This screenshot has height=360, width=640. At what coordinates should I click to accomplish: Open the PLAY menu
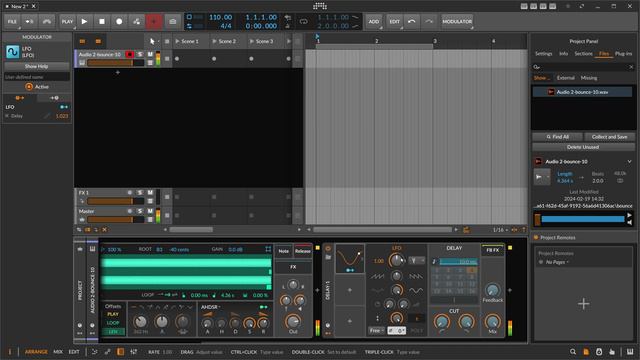coord(67,22)
